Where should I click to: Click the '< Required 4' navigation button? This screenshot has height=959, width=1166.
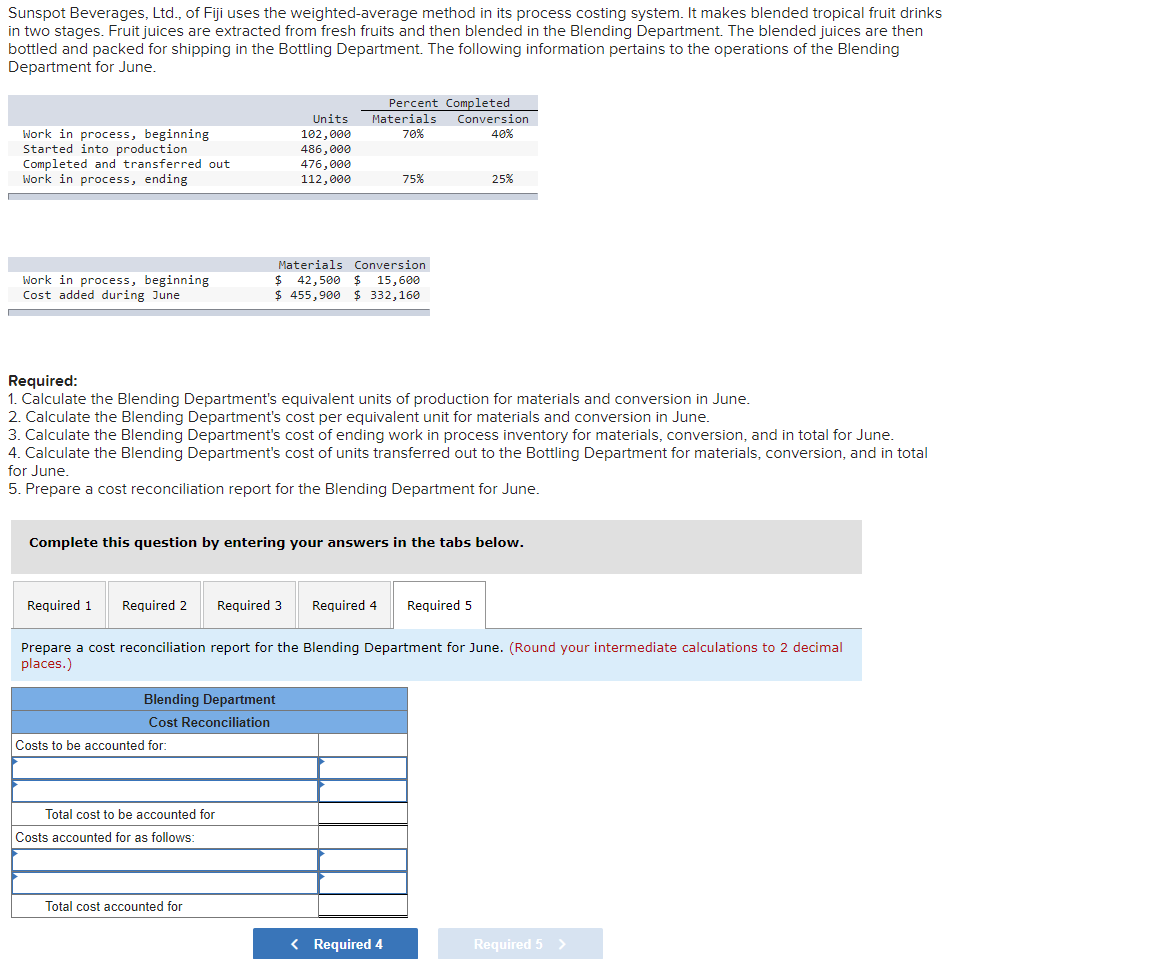click(335, 943)
